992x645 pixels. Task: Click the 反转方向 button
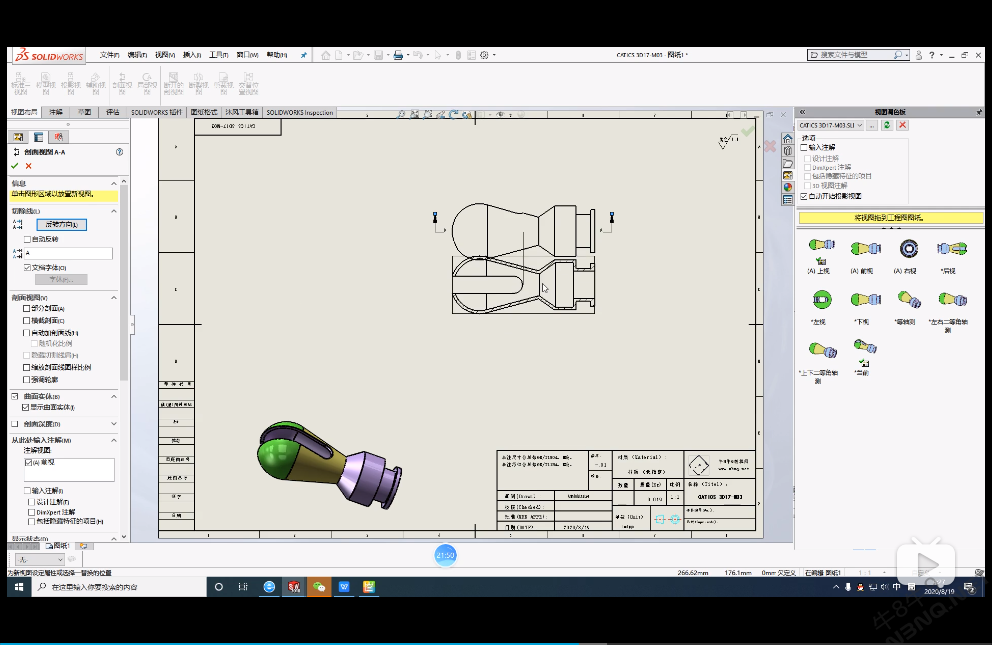click(x=61, y=224)
